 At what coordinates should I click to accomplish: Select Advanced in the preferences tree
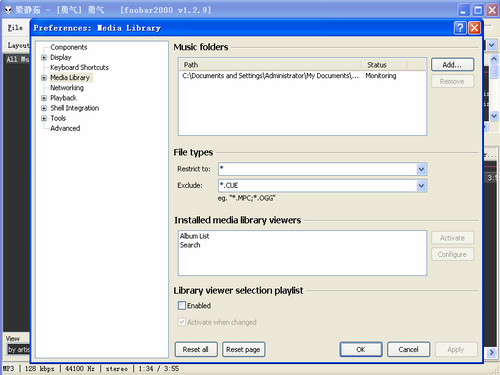[65, 128]
